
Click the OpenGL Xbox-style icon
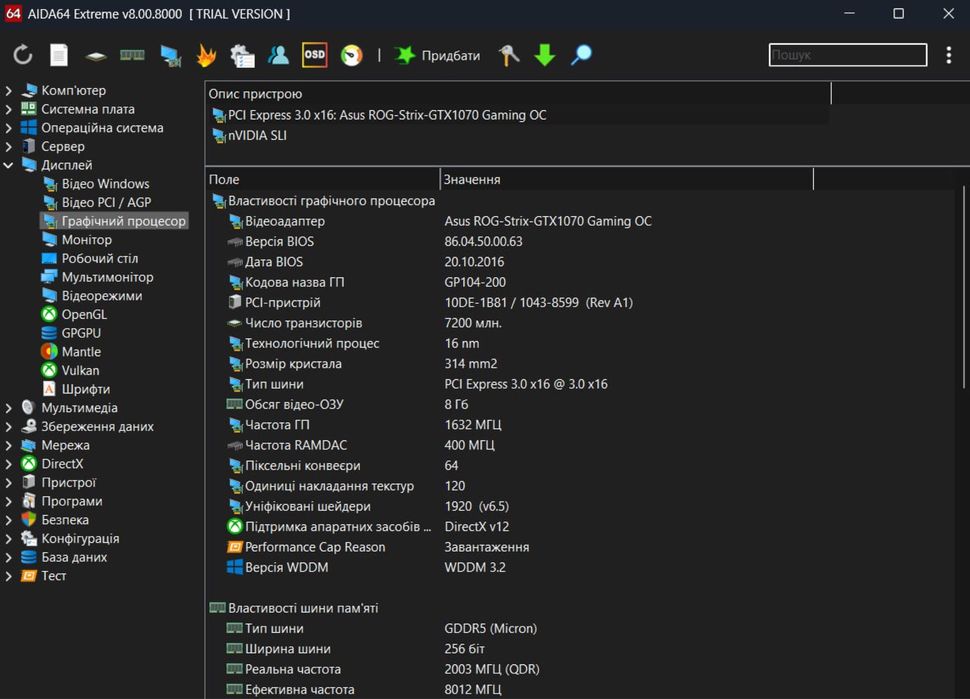(49, 314)
